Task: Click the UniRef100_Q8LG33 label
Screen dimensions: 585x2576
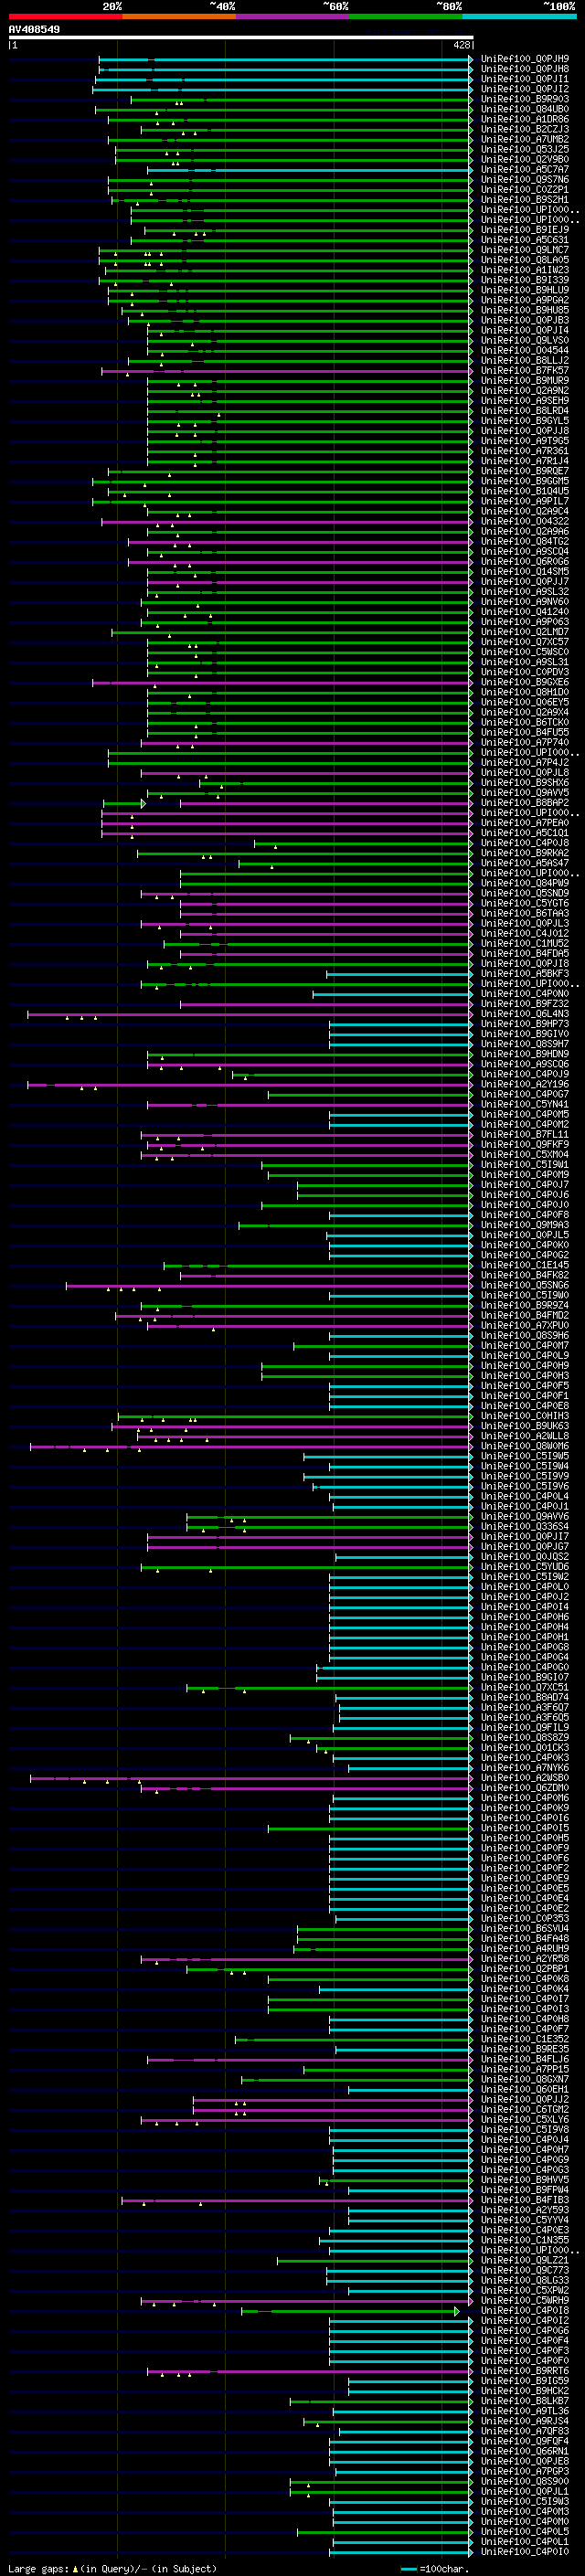Action: coord(525,2281)
